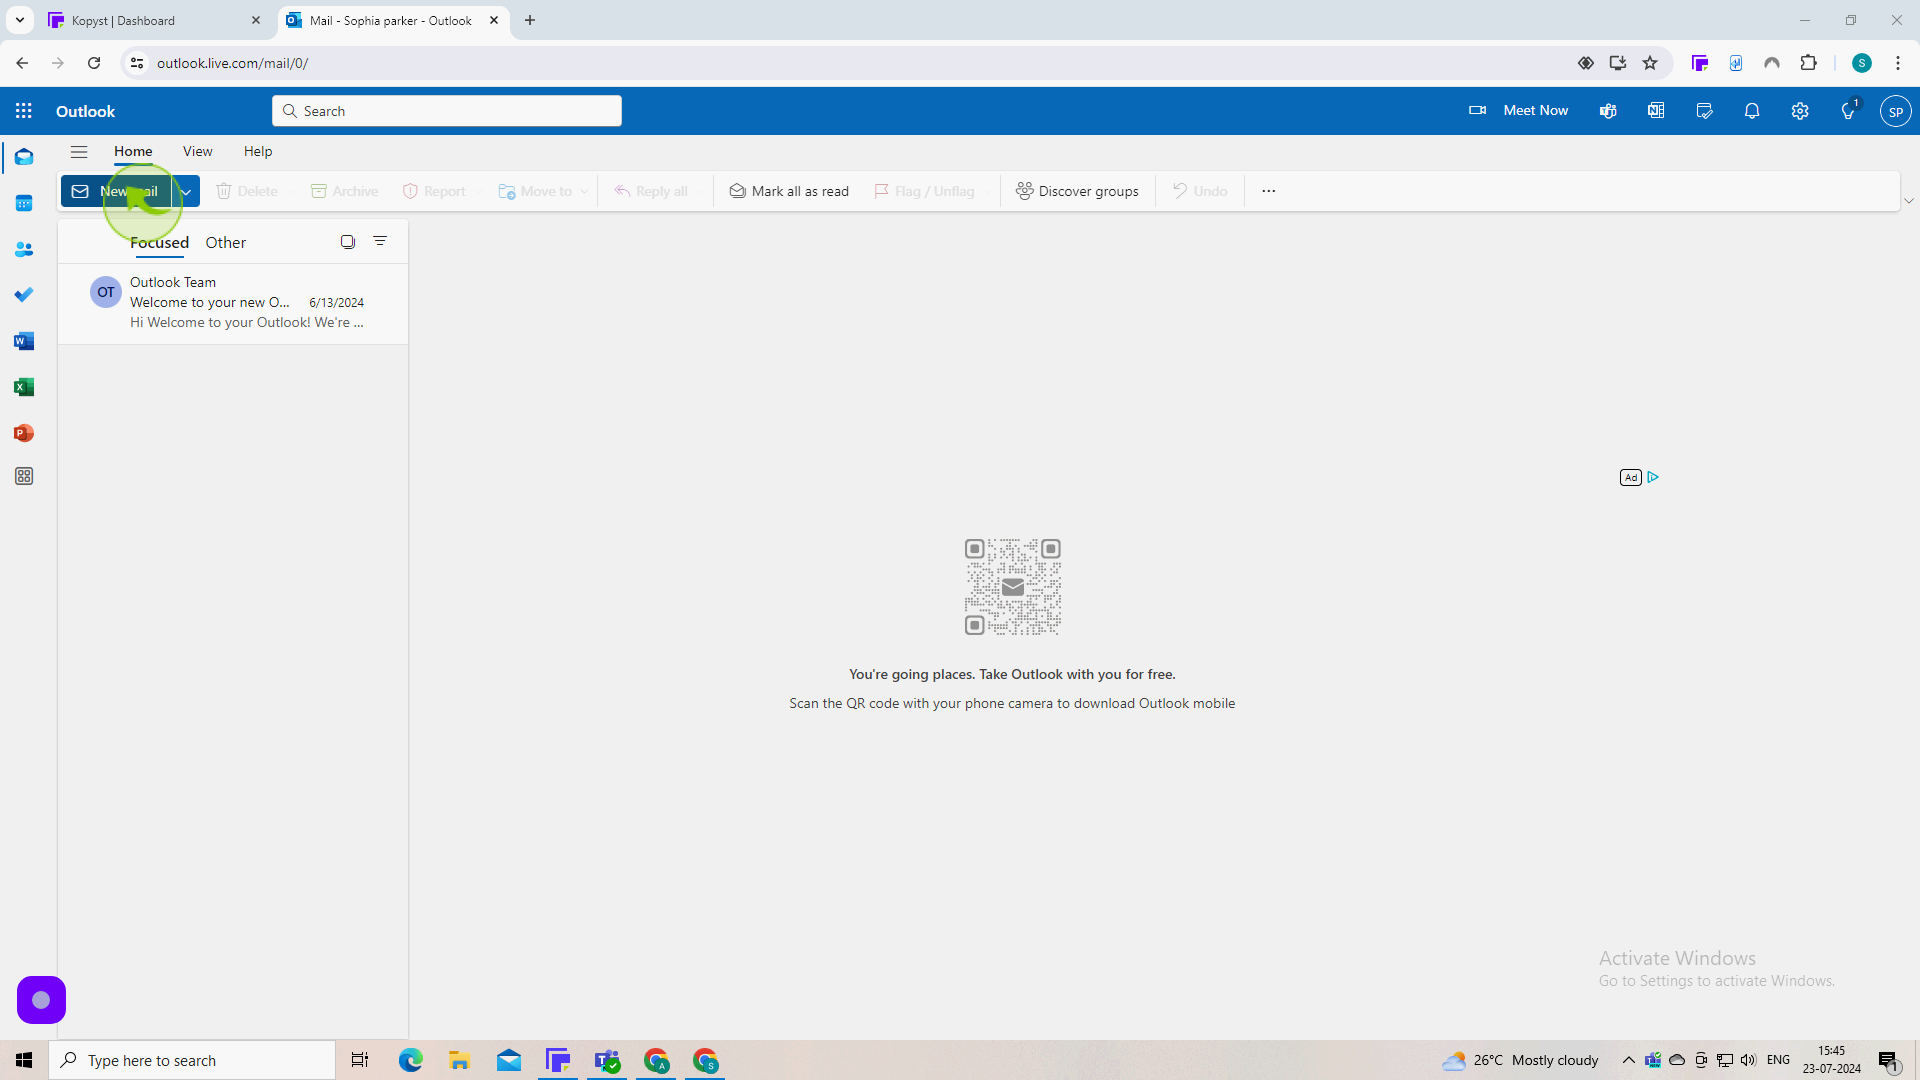Open the Chrome extensions puzzle icon
This screenshot has width=1920, height=1080.
click(x=1808, y=63)
